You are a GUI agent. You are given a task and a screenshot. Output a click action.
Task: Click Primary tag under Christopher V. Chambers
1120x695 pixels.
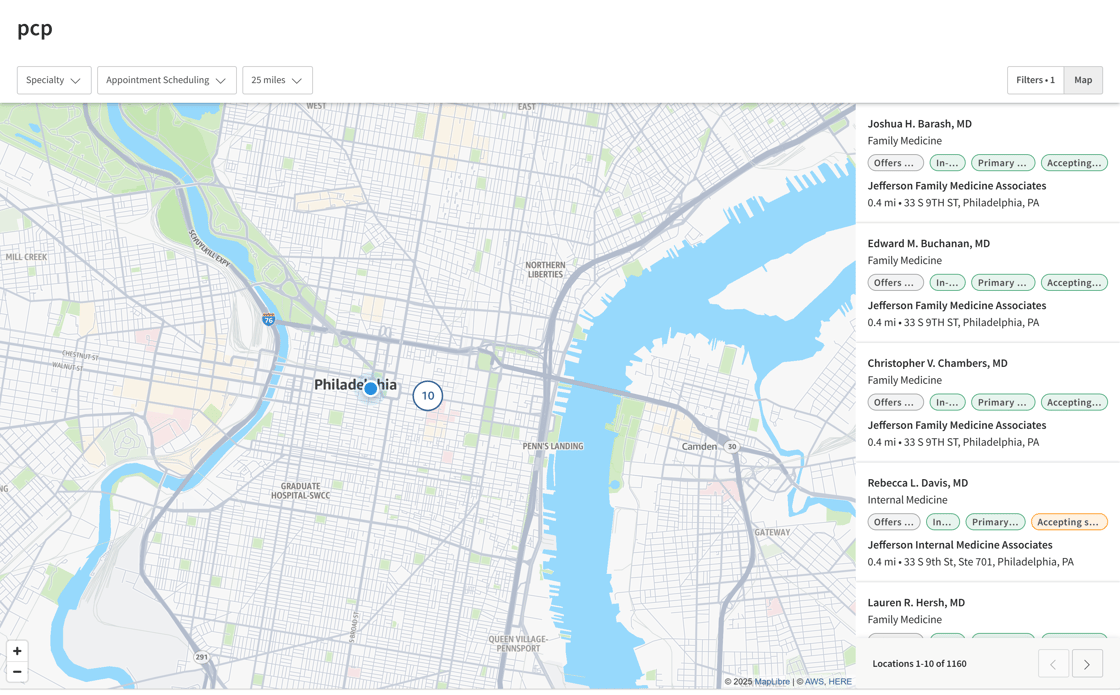pos(1003,402)
